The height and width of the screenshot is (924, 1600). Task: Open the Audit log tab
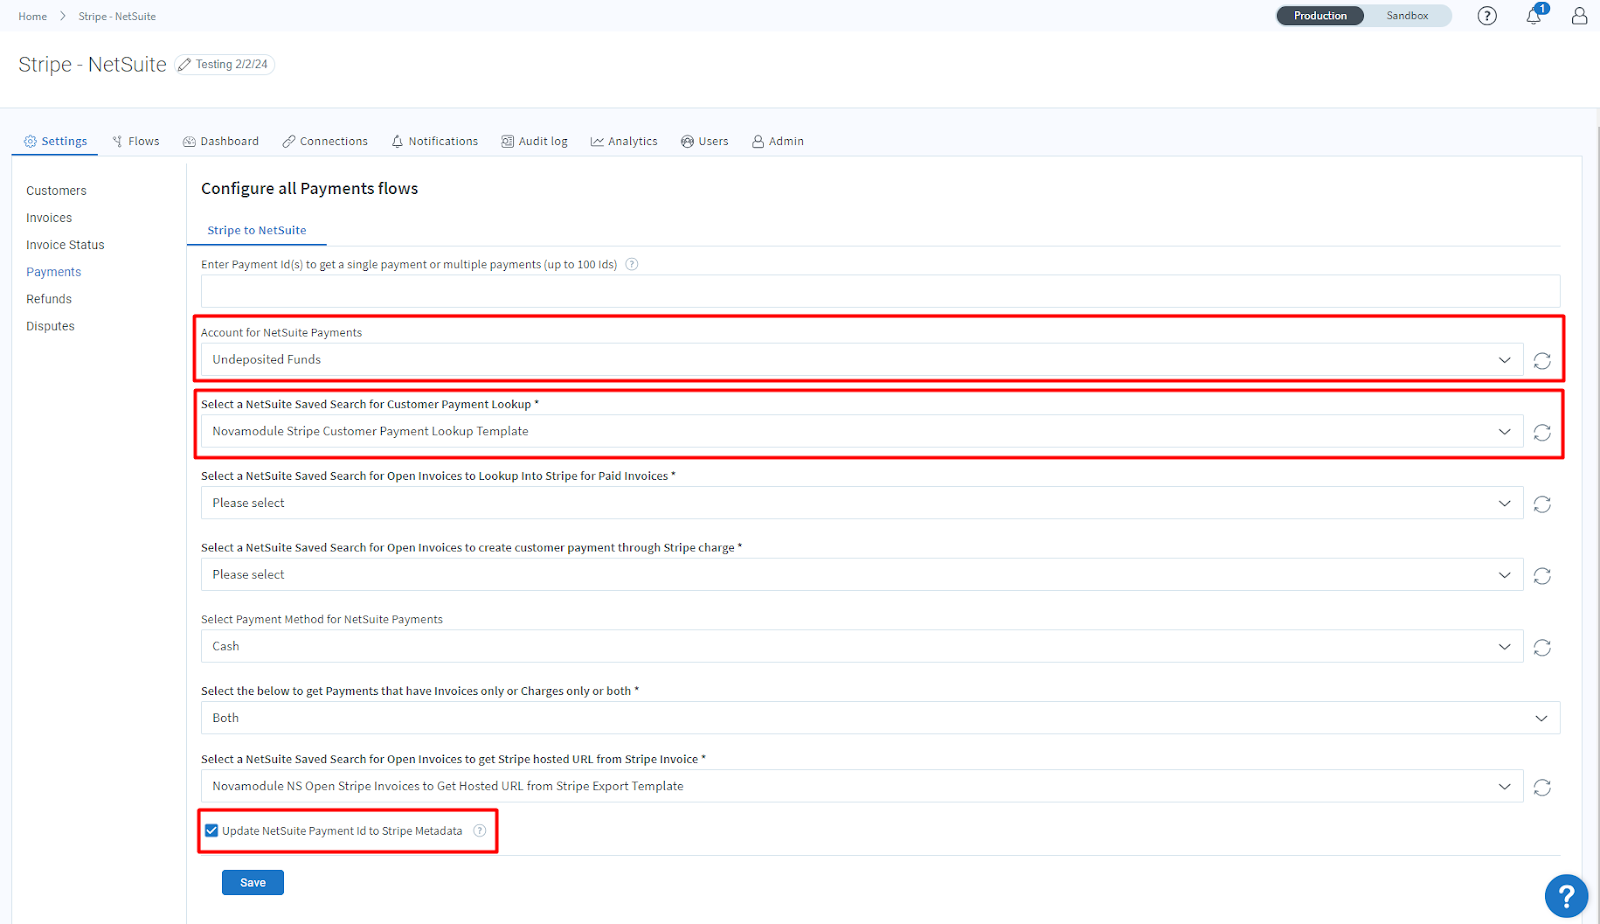pyautogui.click(x=535, y=142)
